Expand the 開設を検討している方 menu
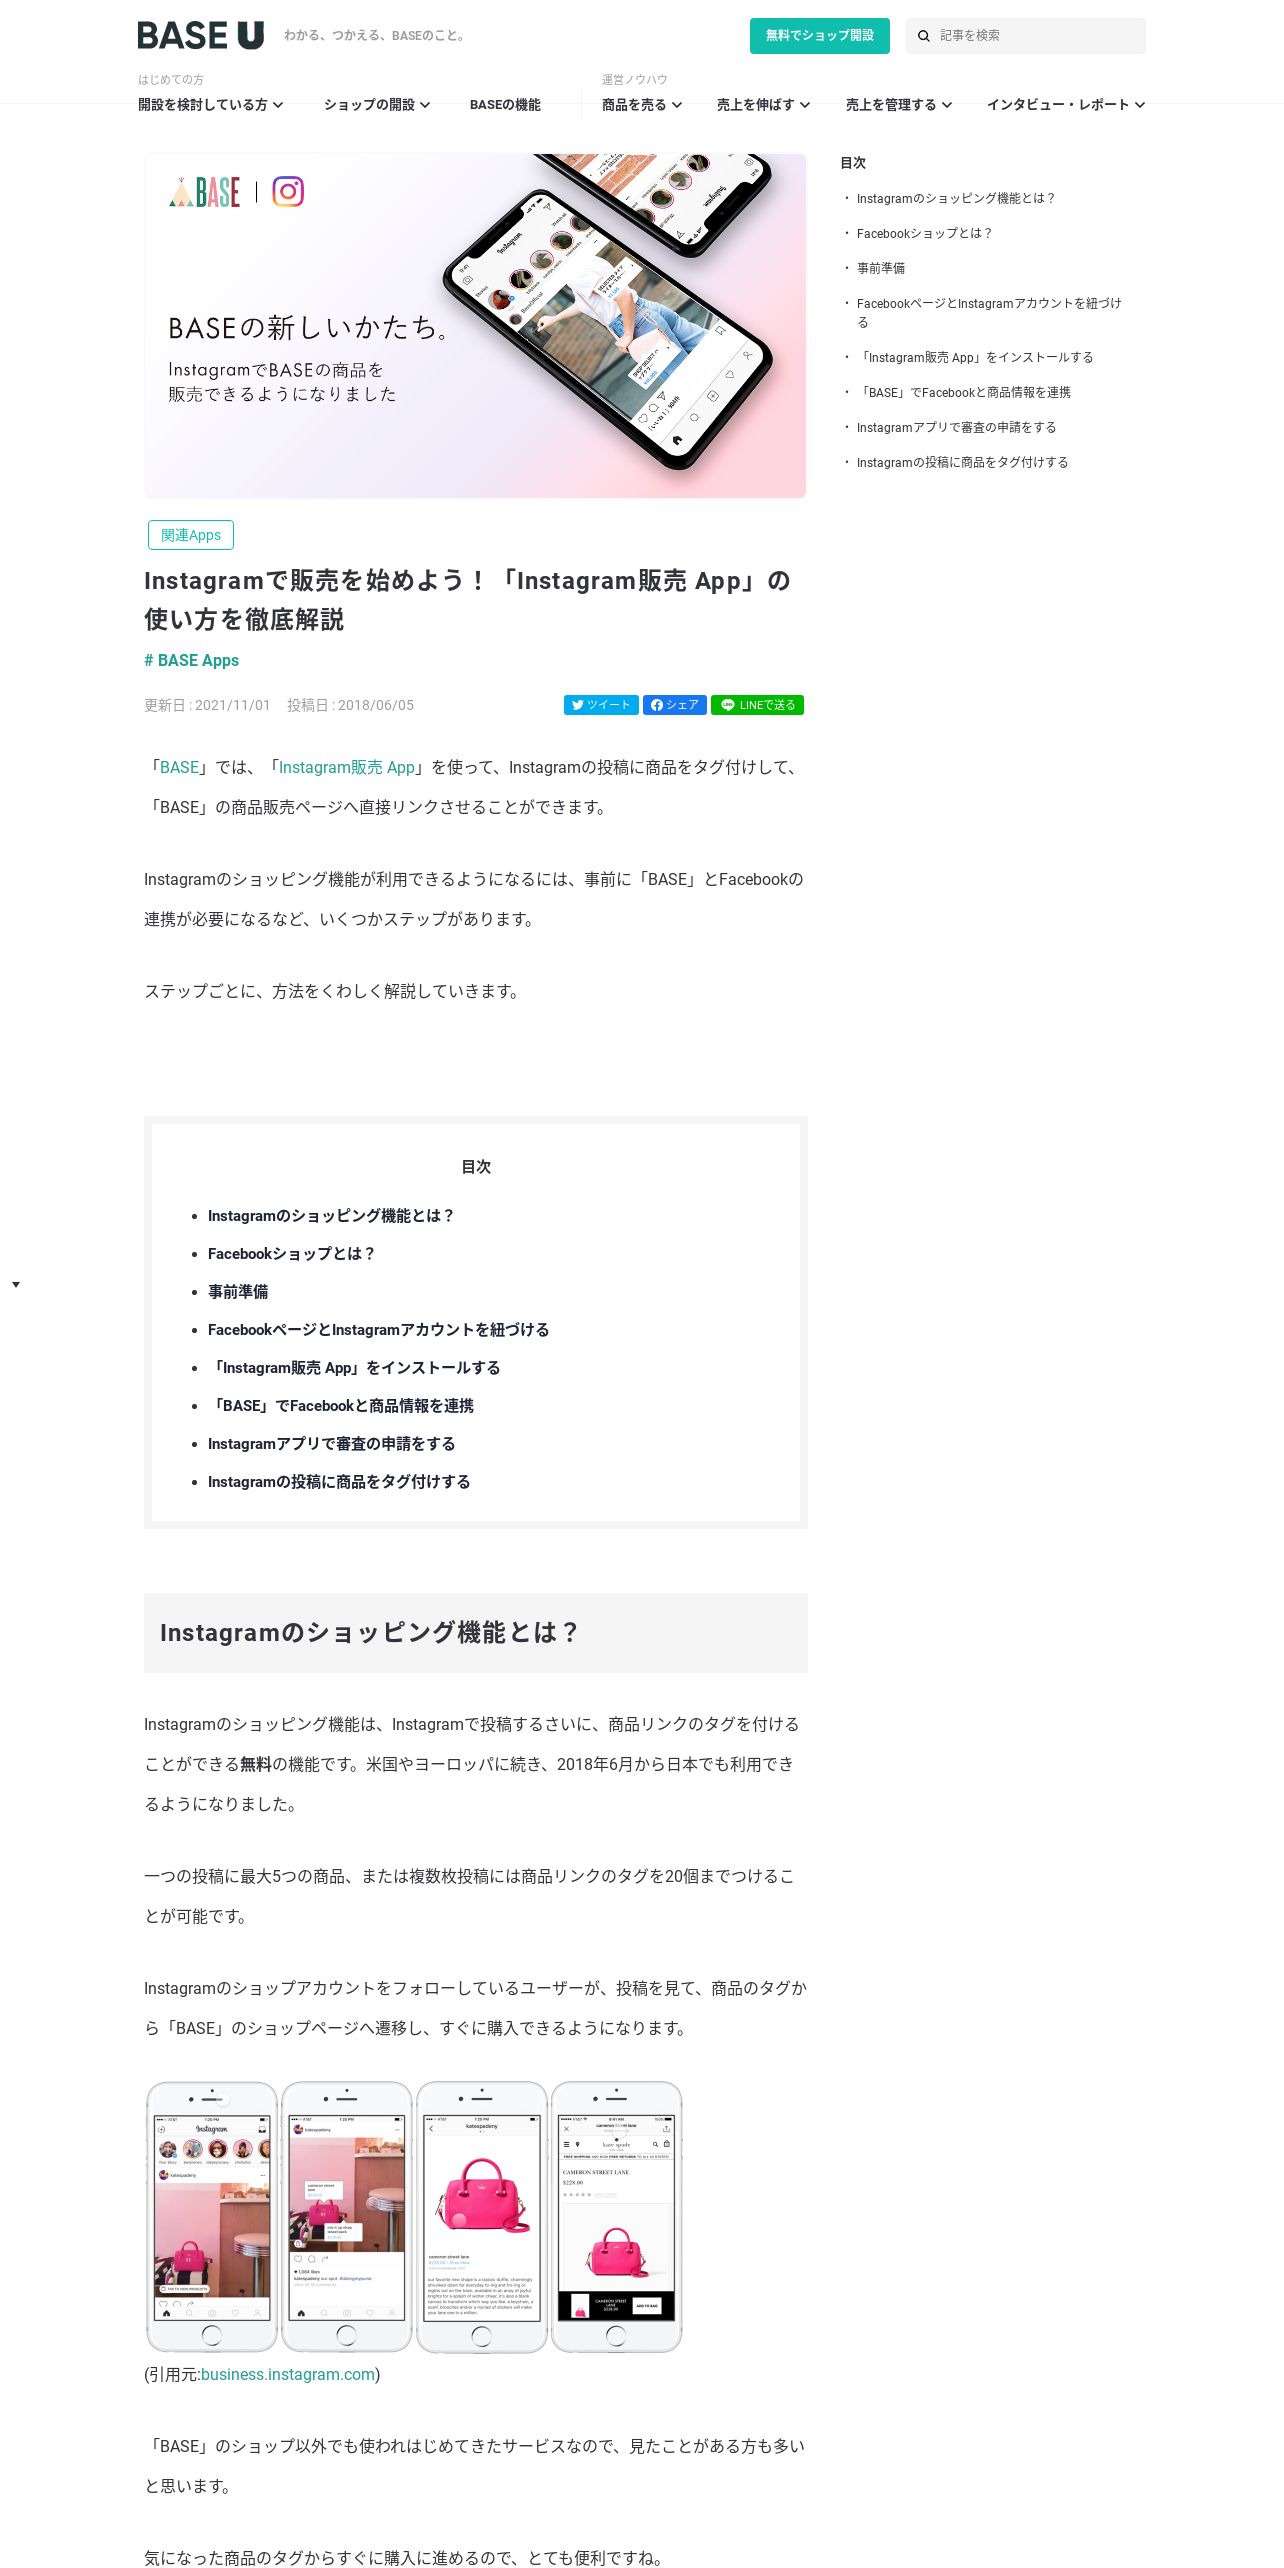Viewport: 1284px width, 2568px height. (x=211, y=105)
